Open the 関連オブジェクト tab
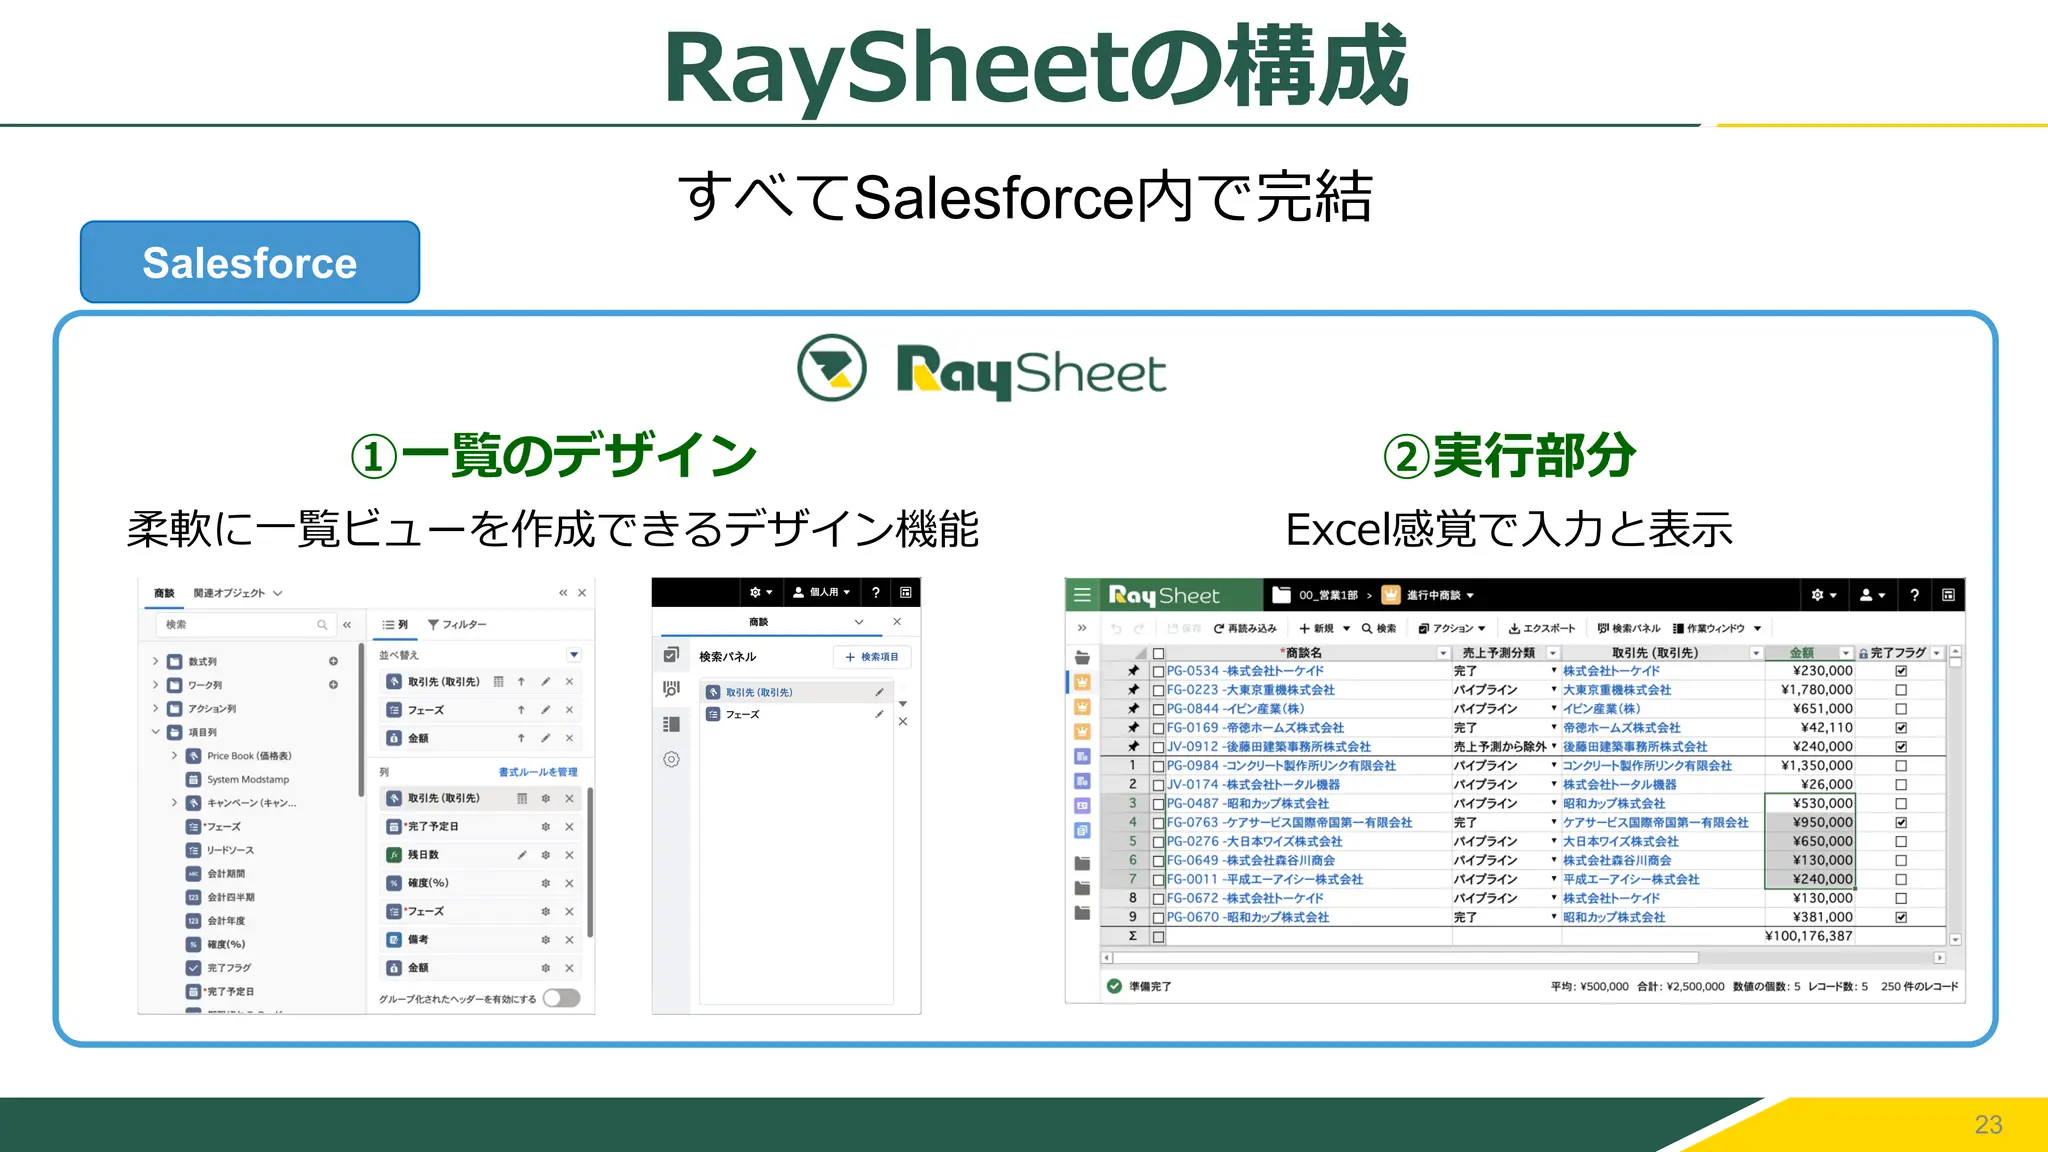Viewport: 2048px width, 1152px height. point(238,593)
